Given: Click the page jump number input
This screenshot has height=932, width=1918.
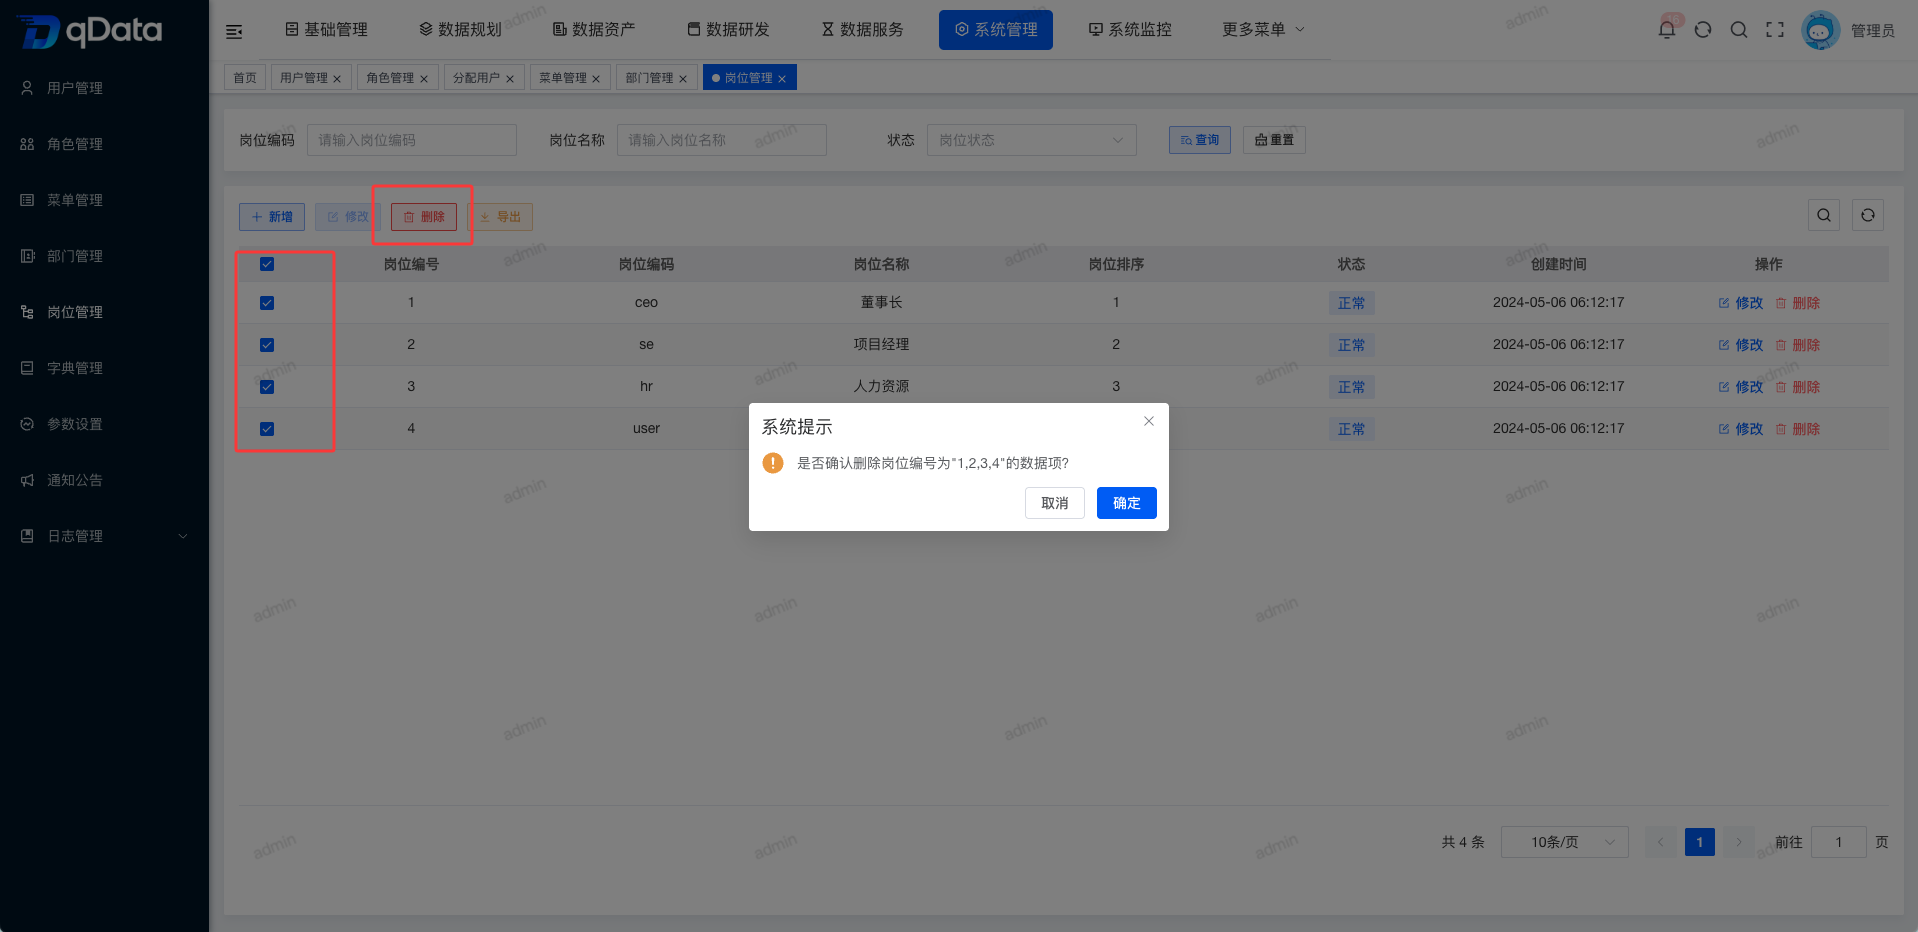Looking at the screenshot, I should coord(1839,842).
